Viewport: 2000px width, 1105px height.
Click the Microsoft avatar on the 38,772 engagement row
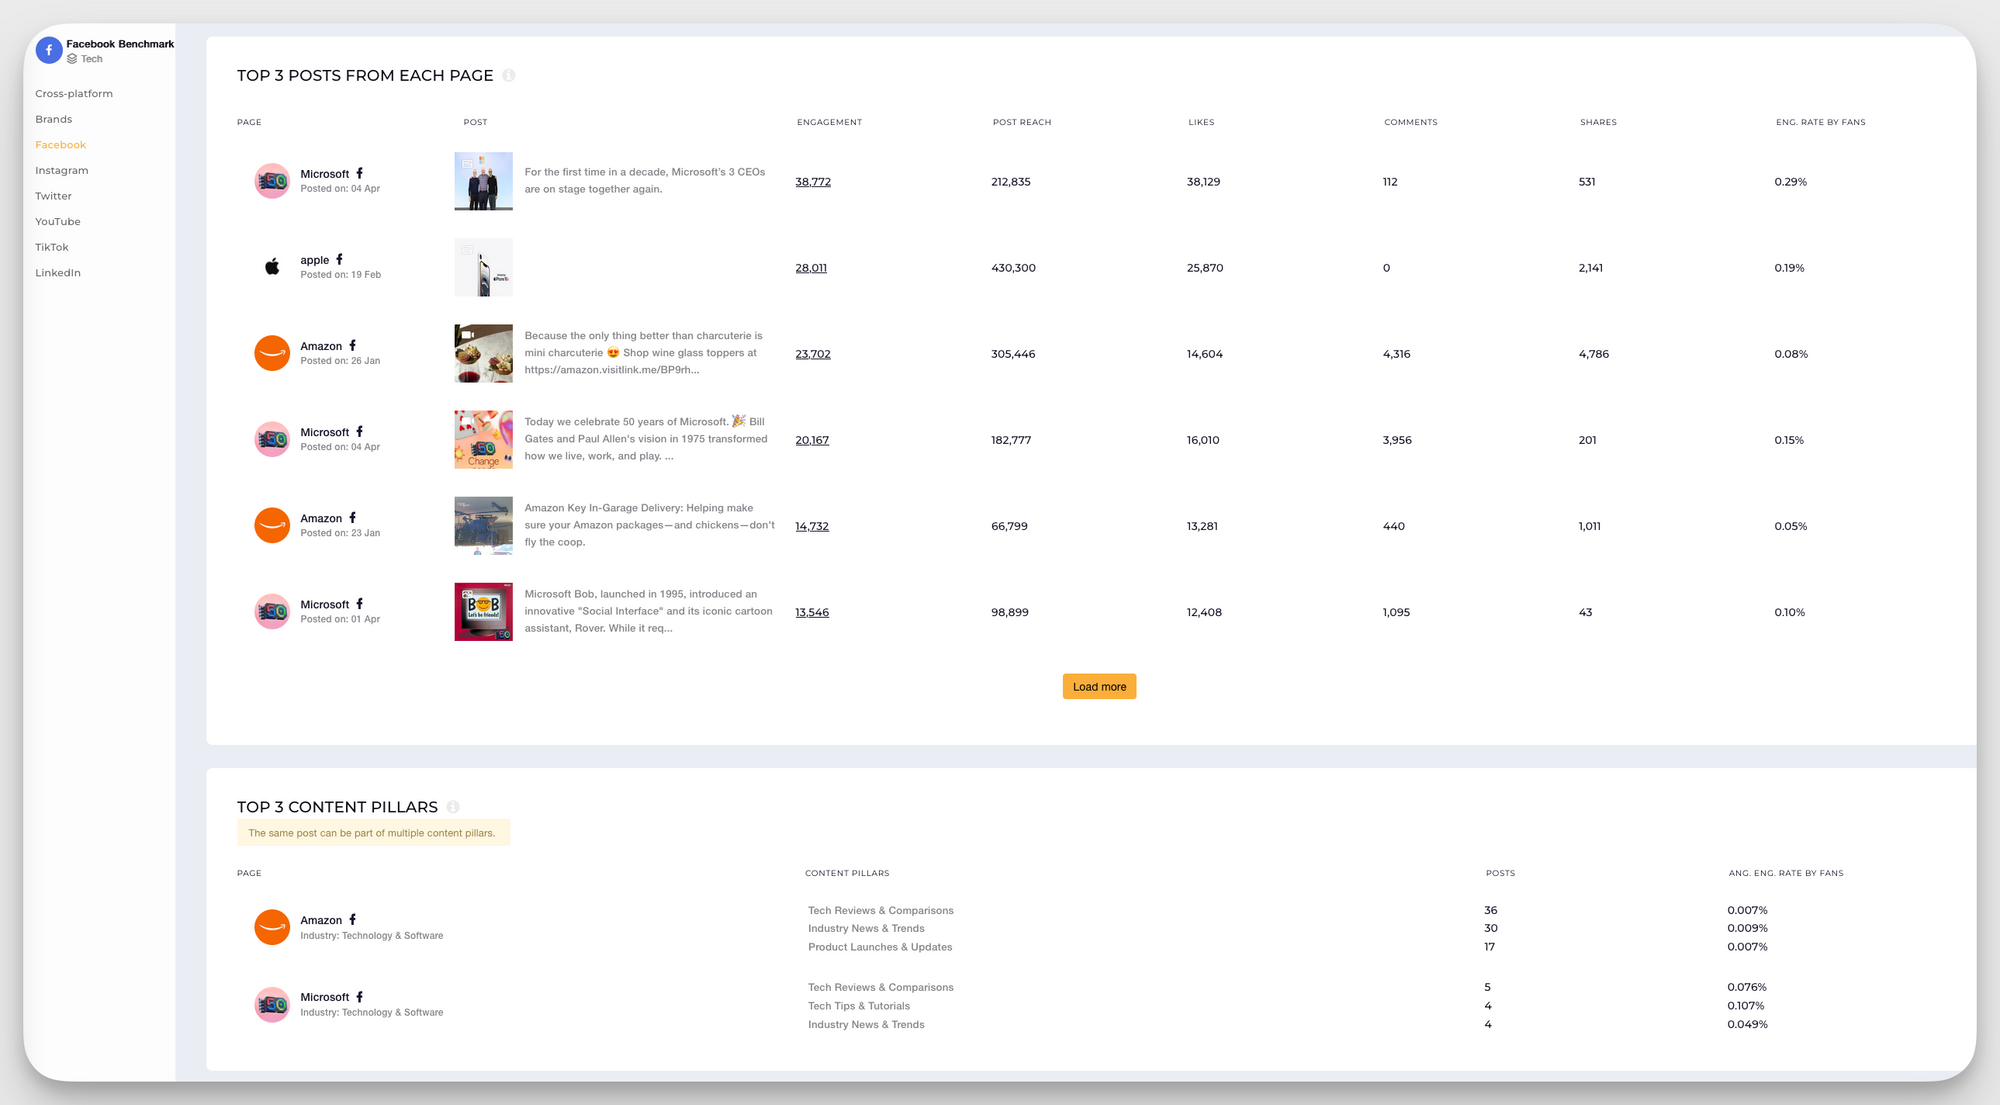(272, 181)
